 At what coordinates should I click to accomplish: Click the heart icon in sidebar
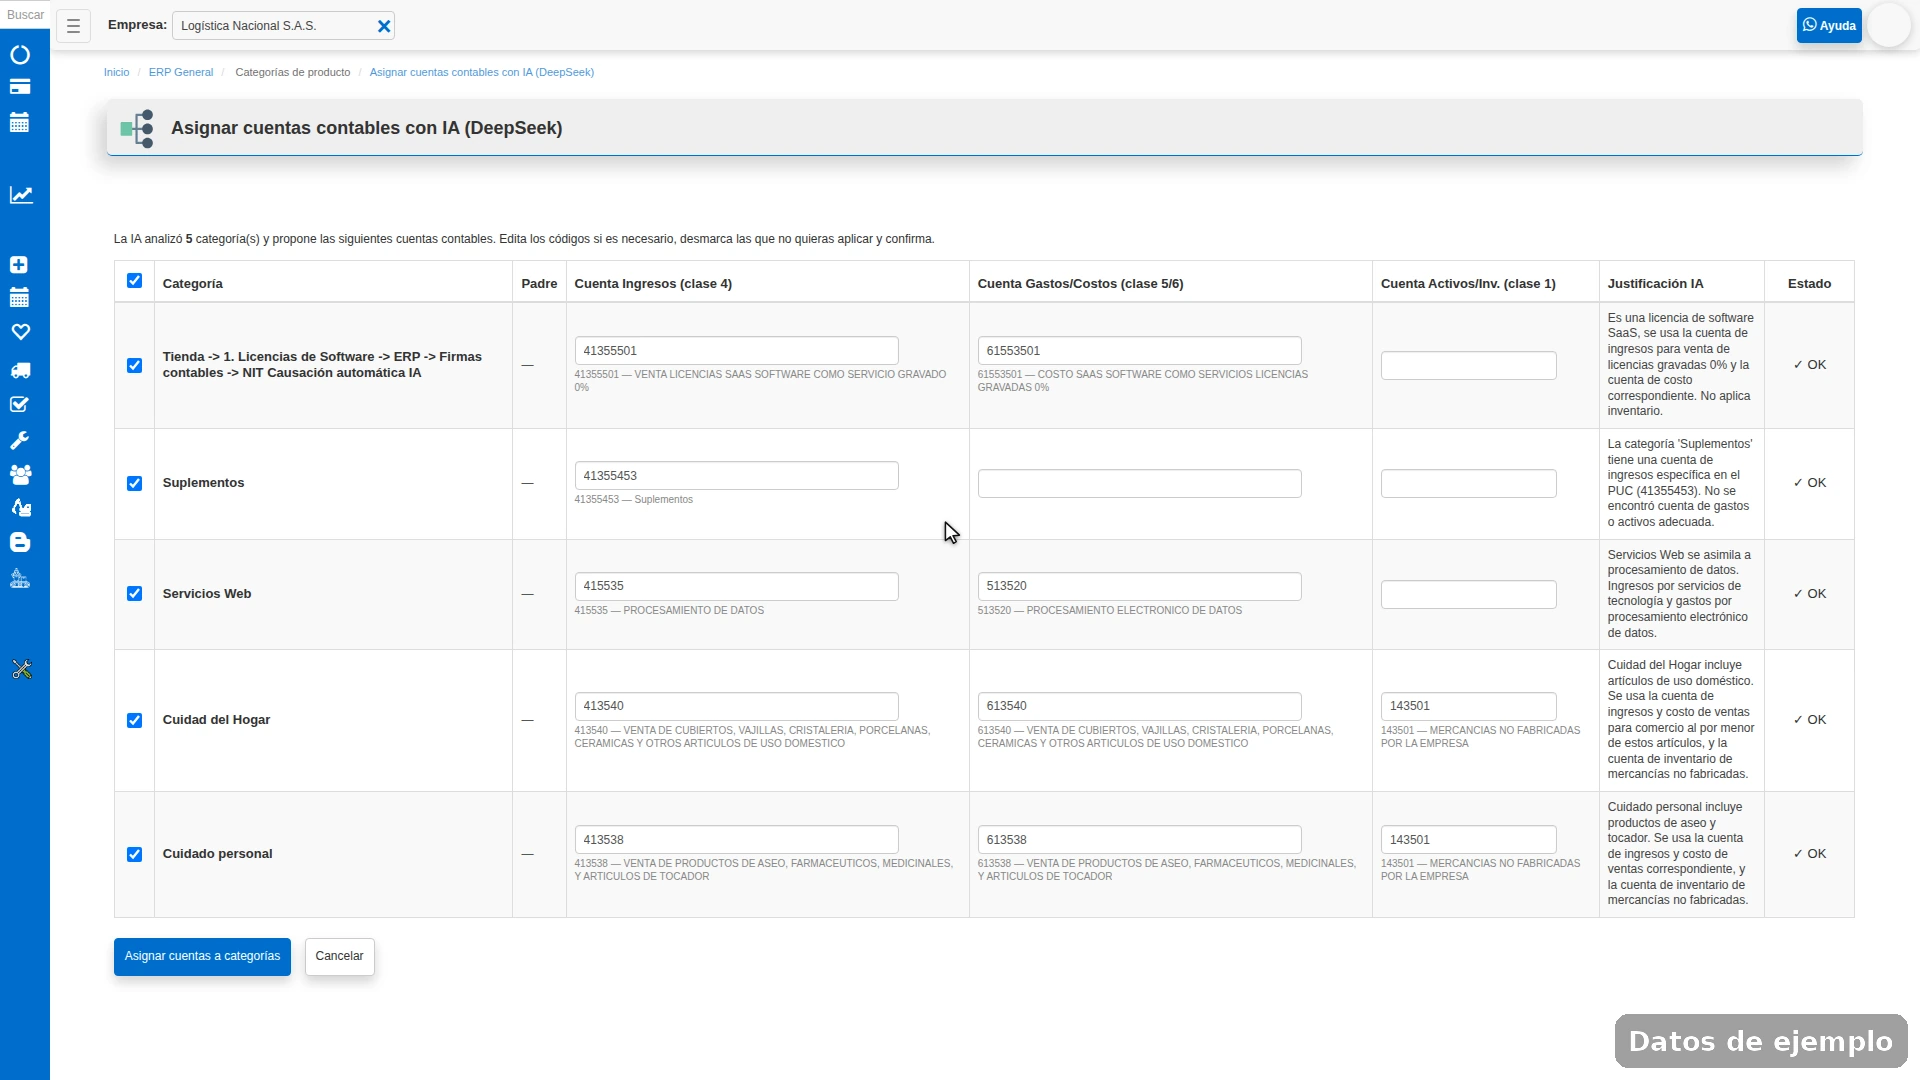20,332
